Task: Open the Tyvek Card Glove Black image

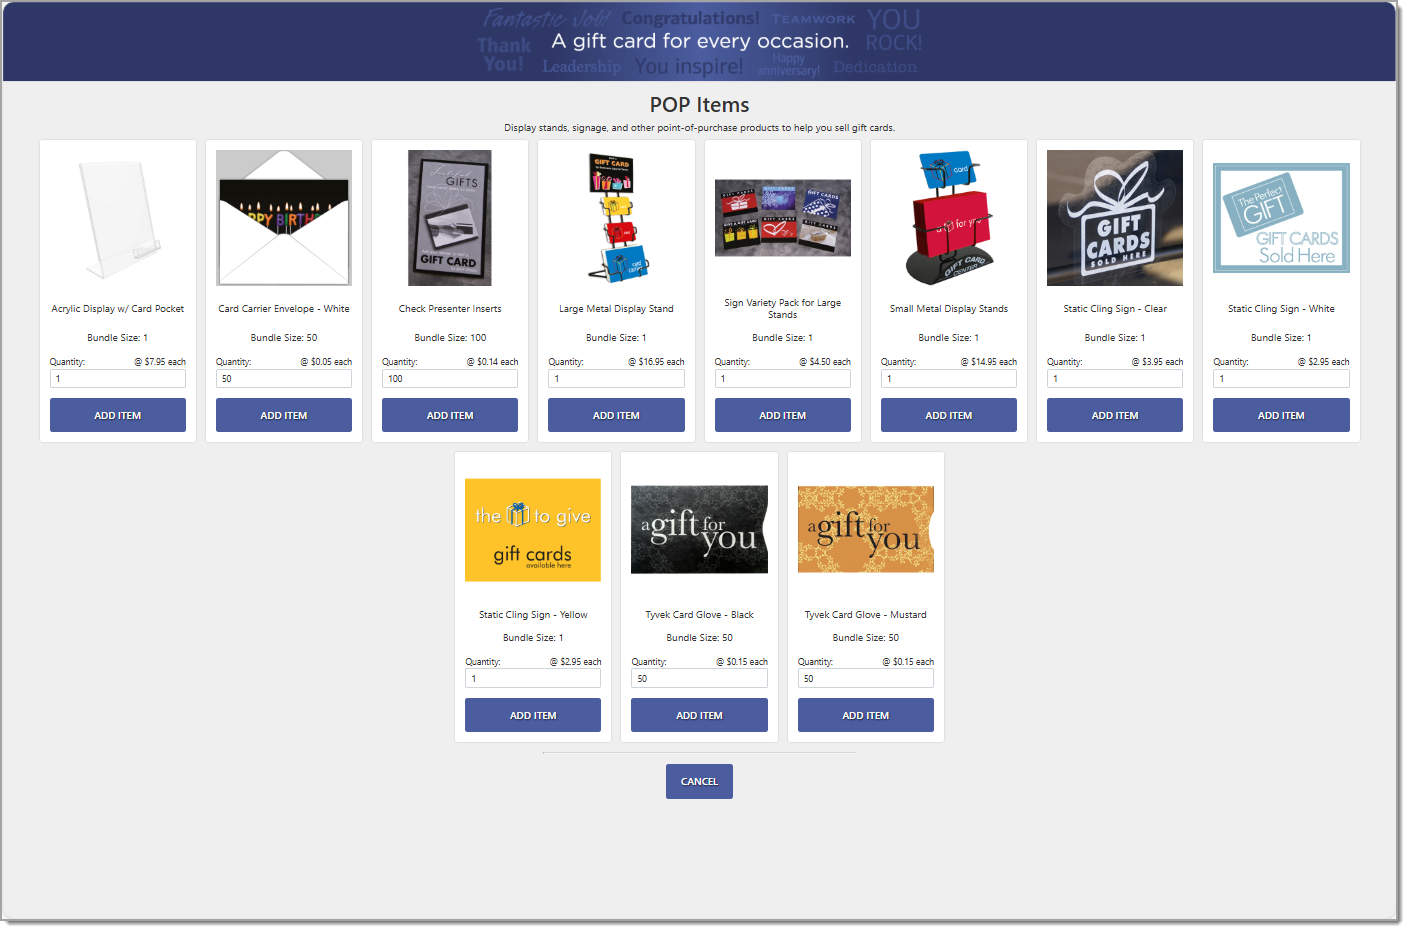Action: pyautogui.click(x=699, y=529)
